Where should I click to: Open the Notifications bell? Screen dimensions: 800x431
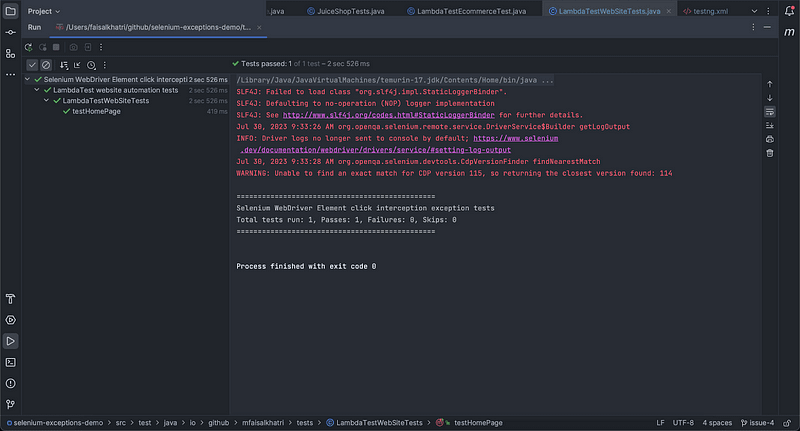(x=789, y=11)
